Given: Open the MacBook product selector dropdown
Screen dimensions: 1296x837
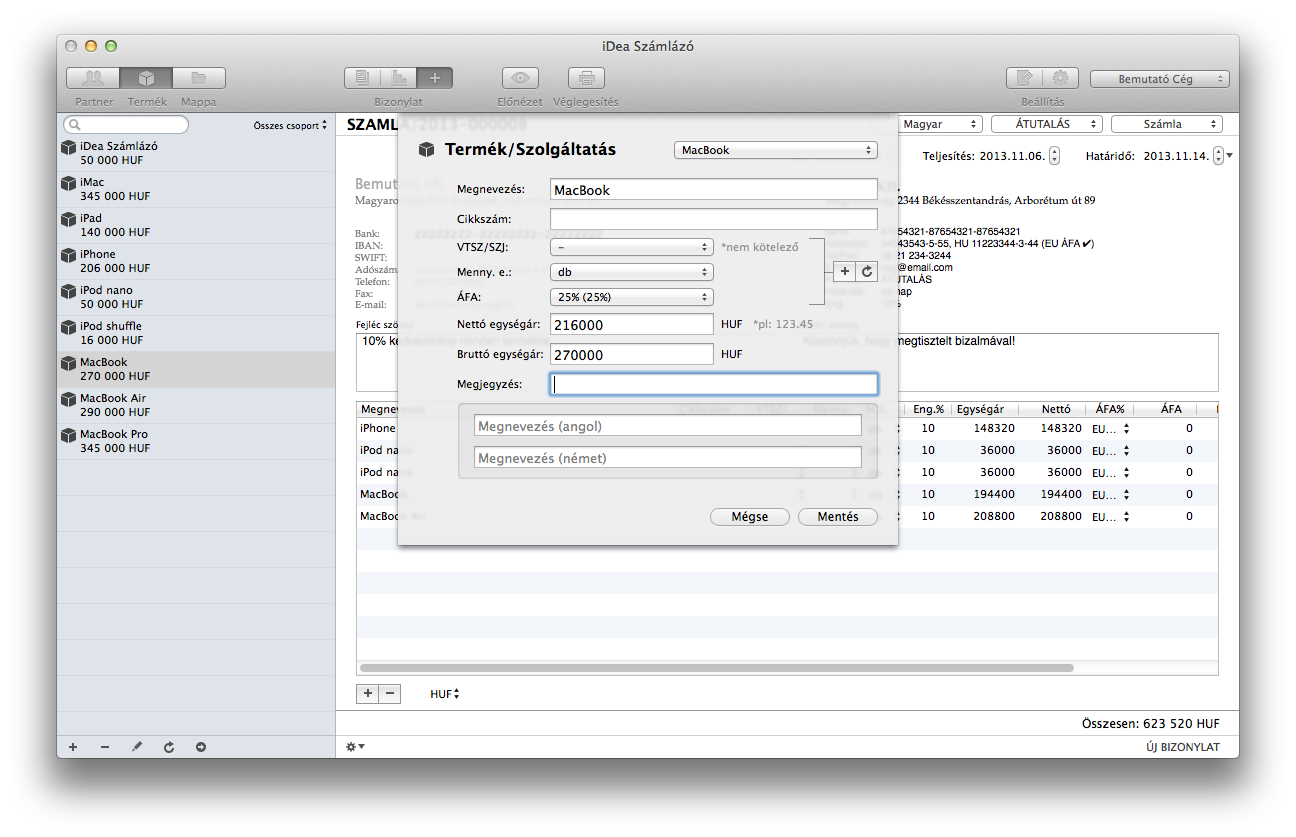Looking at the screenshot, I should click(776, 150).
